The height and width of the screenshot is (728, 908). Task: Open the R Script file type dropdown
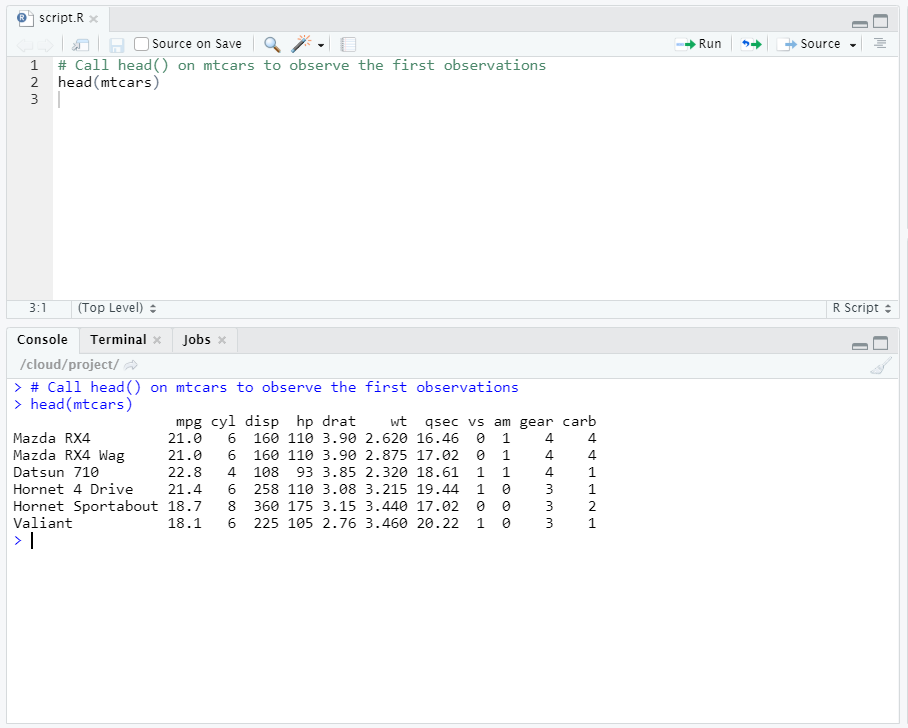click(x=862, y=308)
